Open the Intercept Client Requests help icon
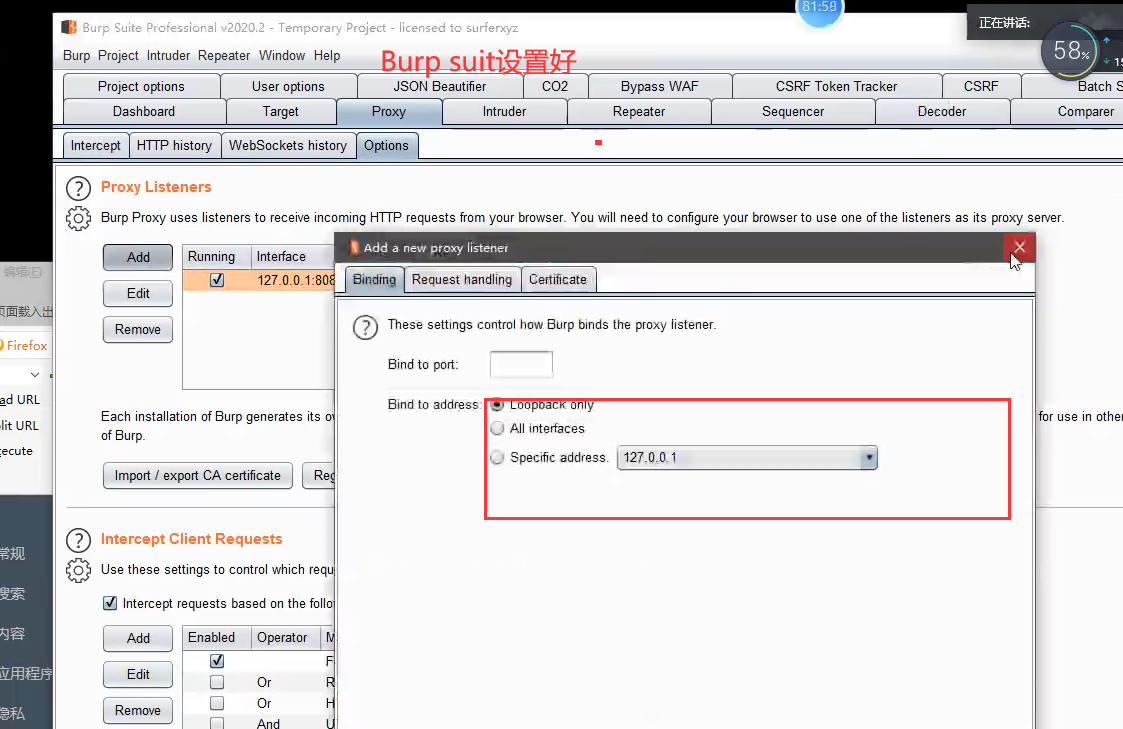Screen dimensions: 1123x729 tap(78, 541)
